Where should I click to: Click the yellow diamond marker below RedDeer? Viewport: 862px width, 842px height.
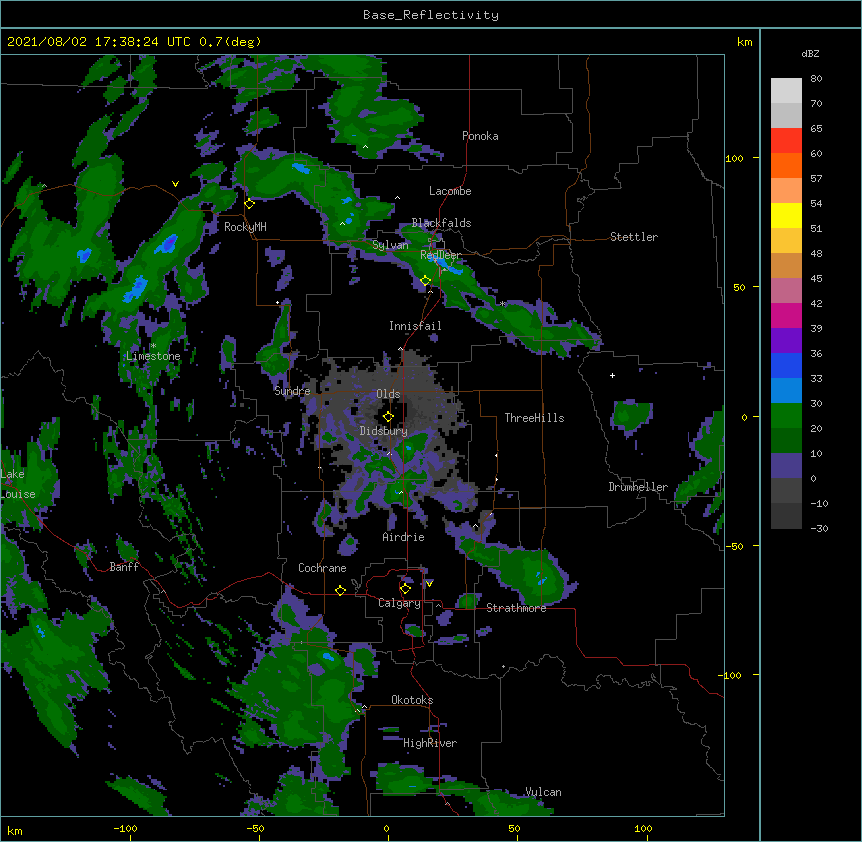tap(426, 280)
